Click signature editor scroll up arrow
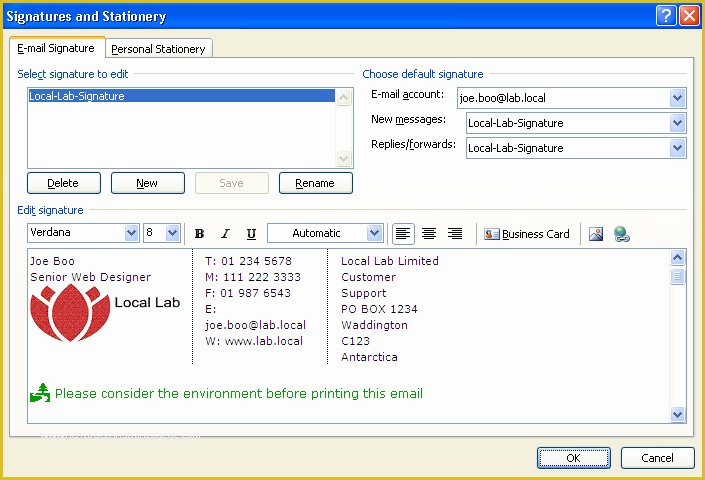This screenshot has width=705, height=480. click(x=677, y=258)
